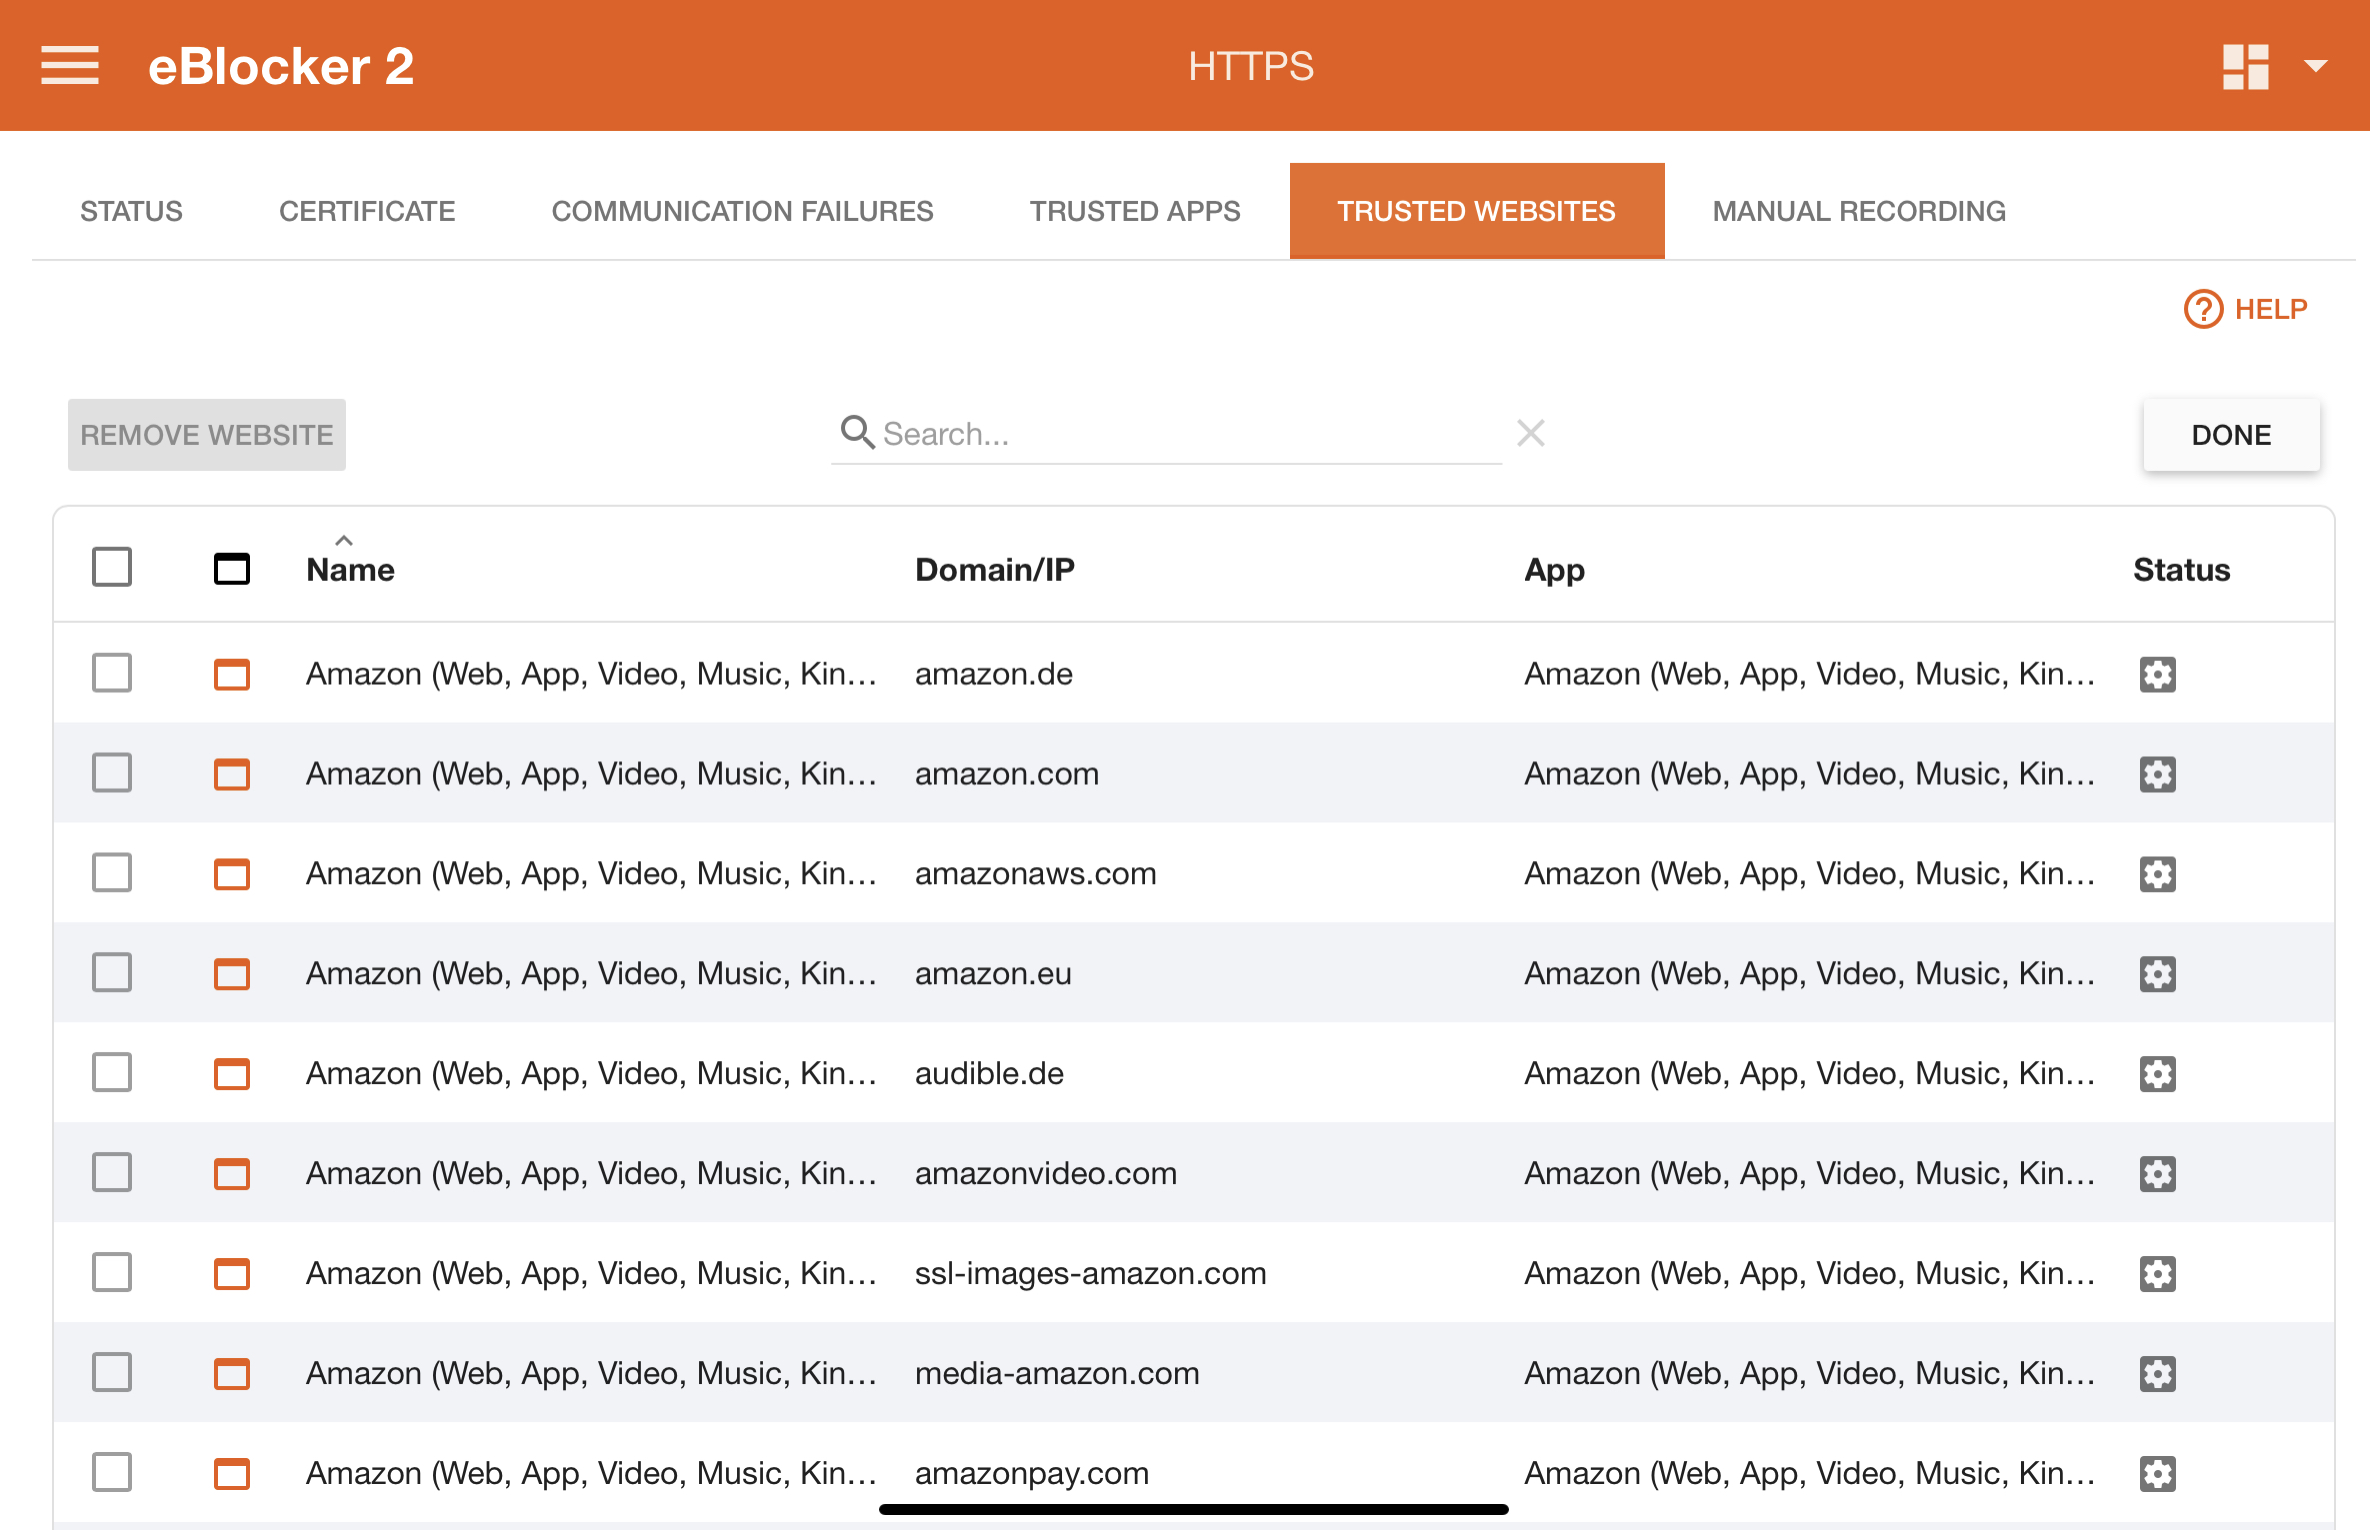This screenshot has height=1530, width=2370.
Task: Check the box for media-amazon.com row
Action: (112, 1373)
